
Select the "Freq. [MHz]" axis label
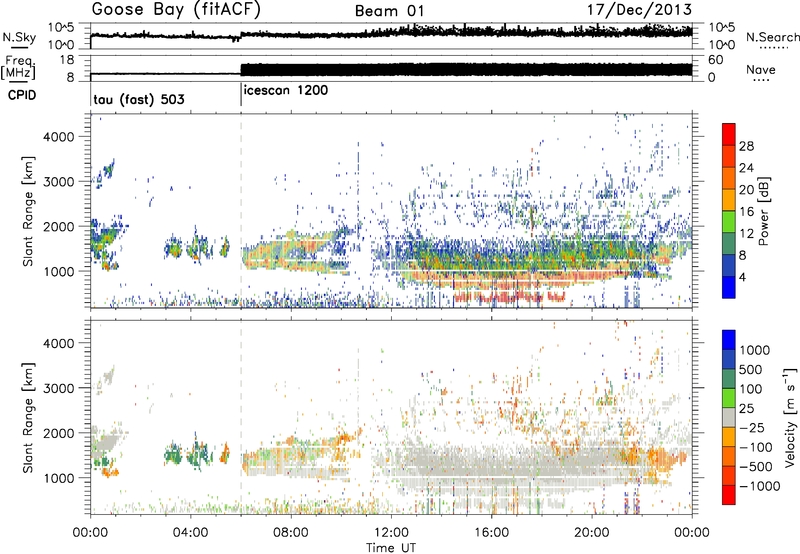(18, 68)
